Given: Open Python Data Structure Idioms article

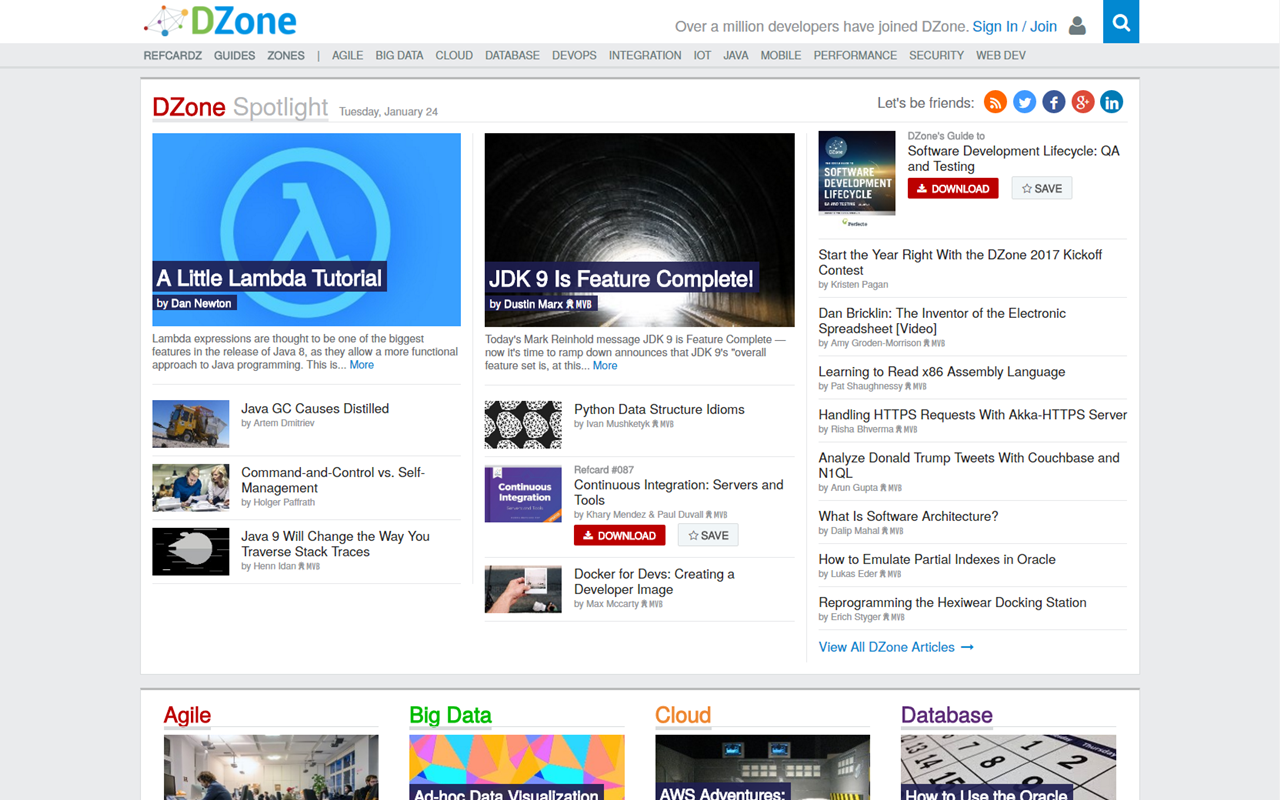Looking at the screenshot, I should pos(659,409).
